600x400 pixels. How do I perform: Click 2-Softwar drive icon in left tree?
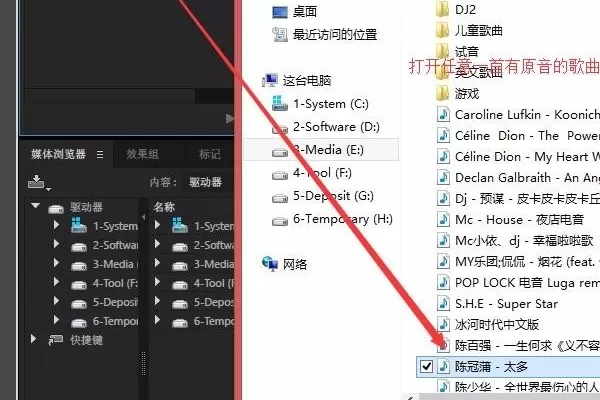click(x=79, y=247)
